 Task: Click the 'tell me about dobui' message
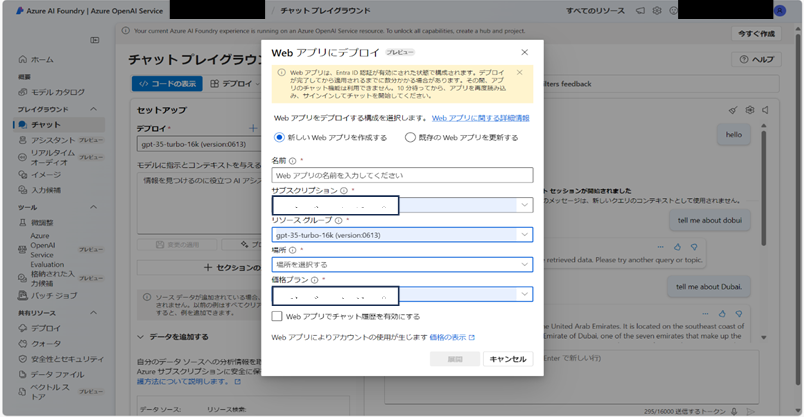click(710, 221)
